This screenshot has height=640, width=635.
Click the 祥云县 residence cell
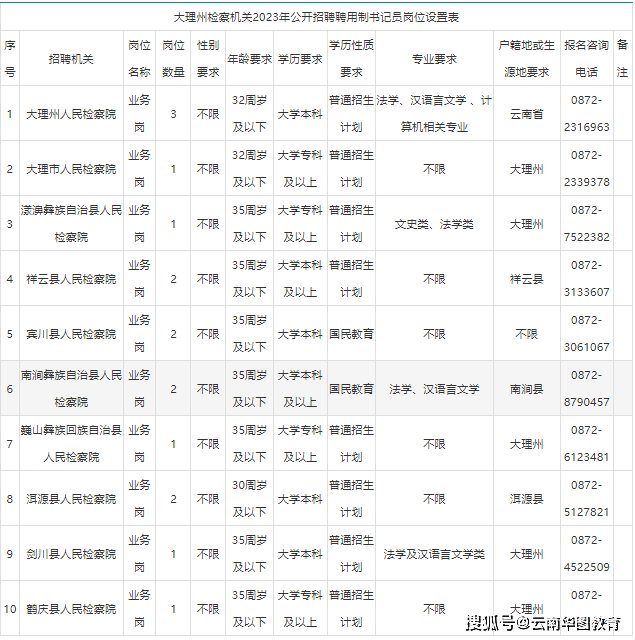tap(526, 279)
